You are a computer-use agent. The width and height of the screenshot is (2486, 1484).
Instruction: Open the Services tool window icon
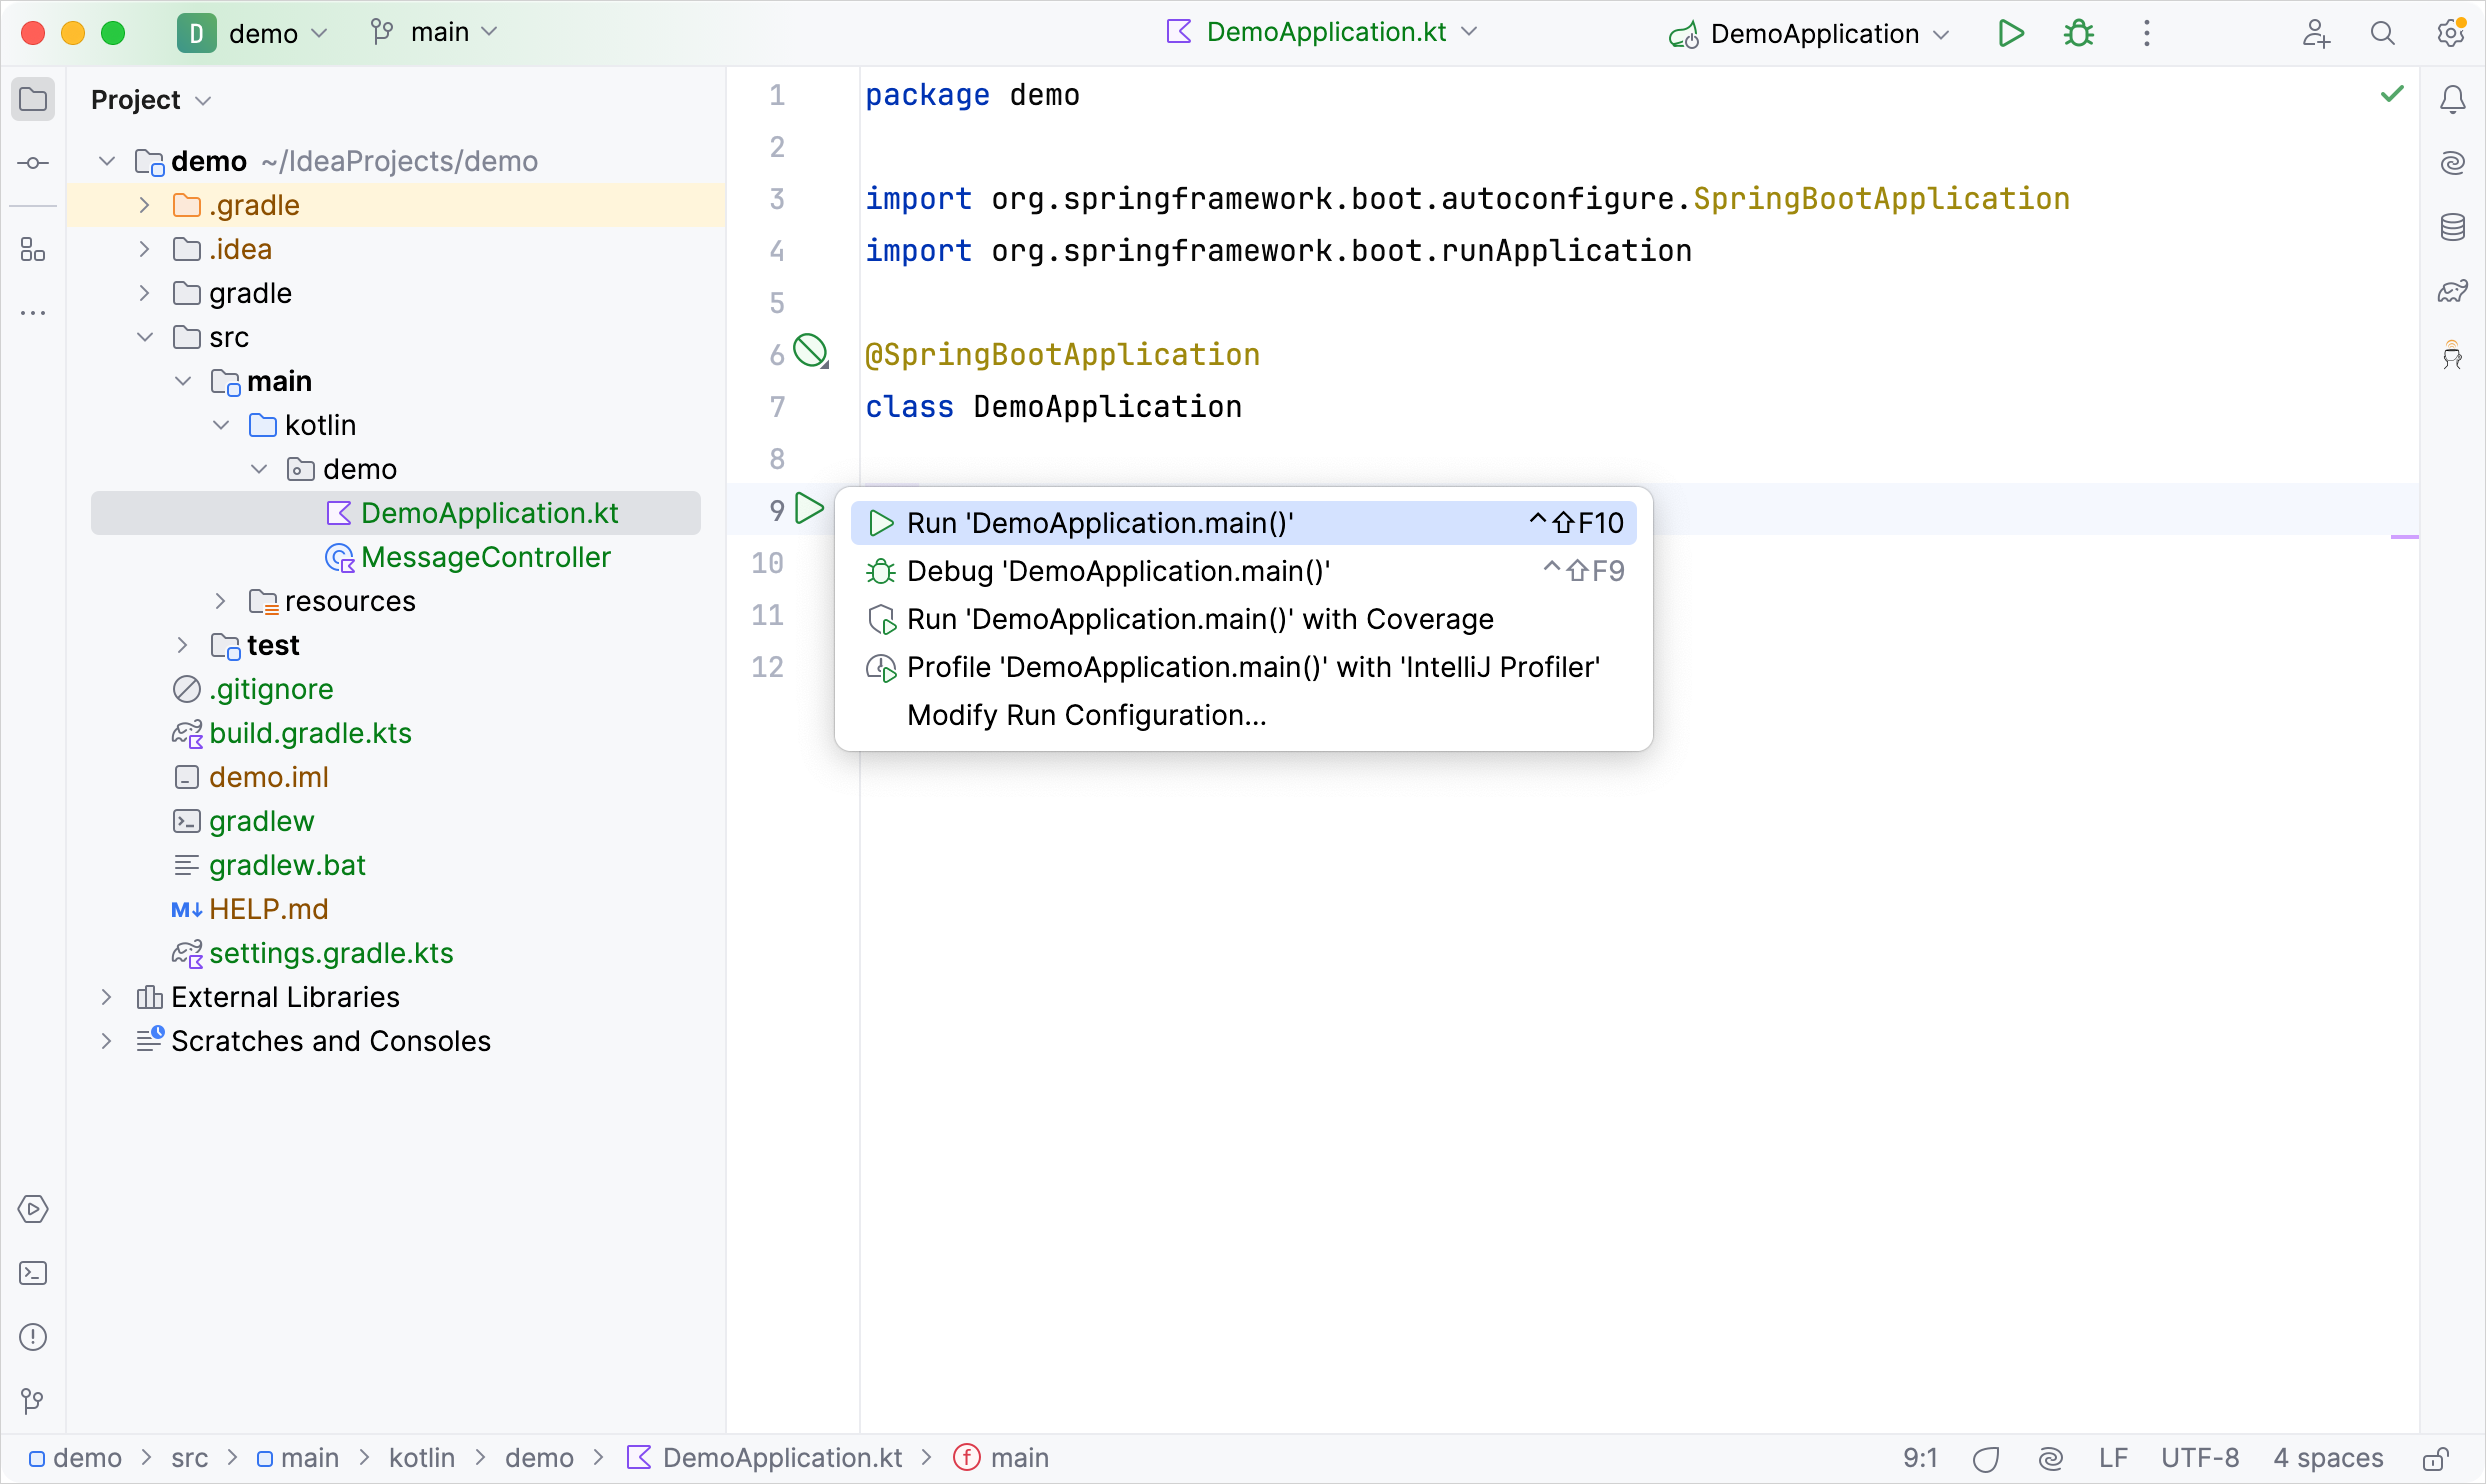pyautogui.click(x=33, y=1209)
